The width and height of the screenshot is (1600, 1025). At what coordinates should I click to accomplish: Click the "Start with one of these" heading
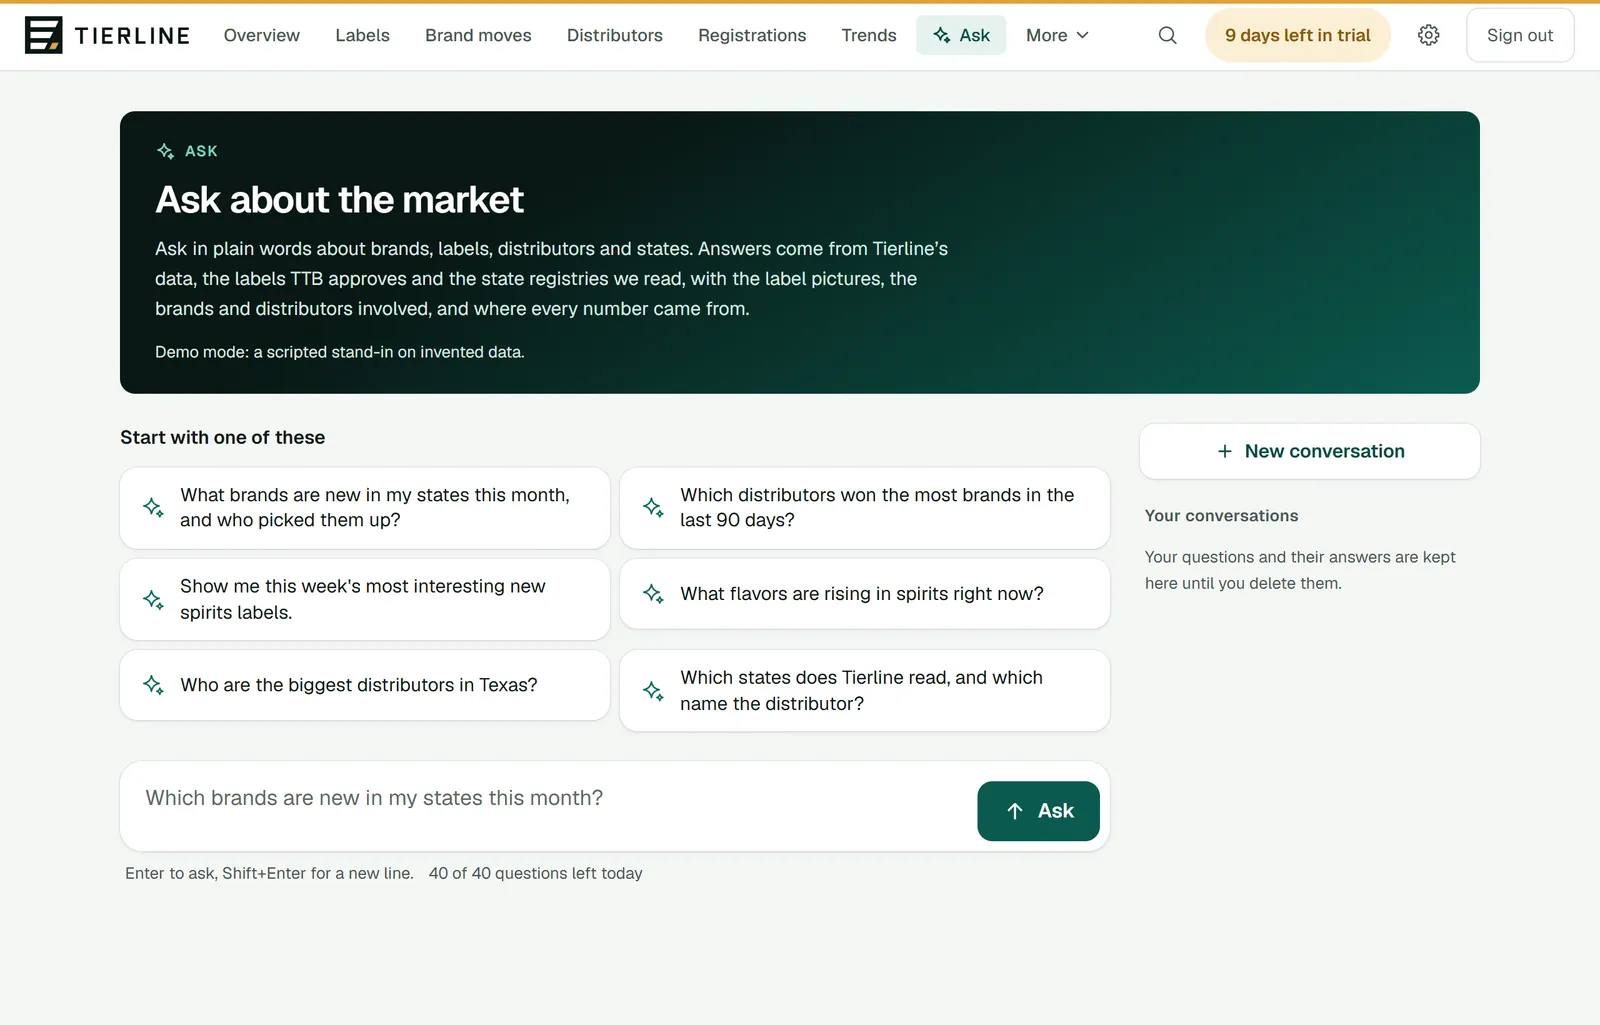coord(223,437)
